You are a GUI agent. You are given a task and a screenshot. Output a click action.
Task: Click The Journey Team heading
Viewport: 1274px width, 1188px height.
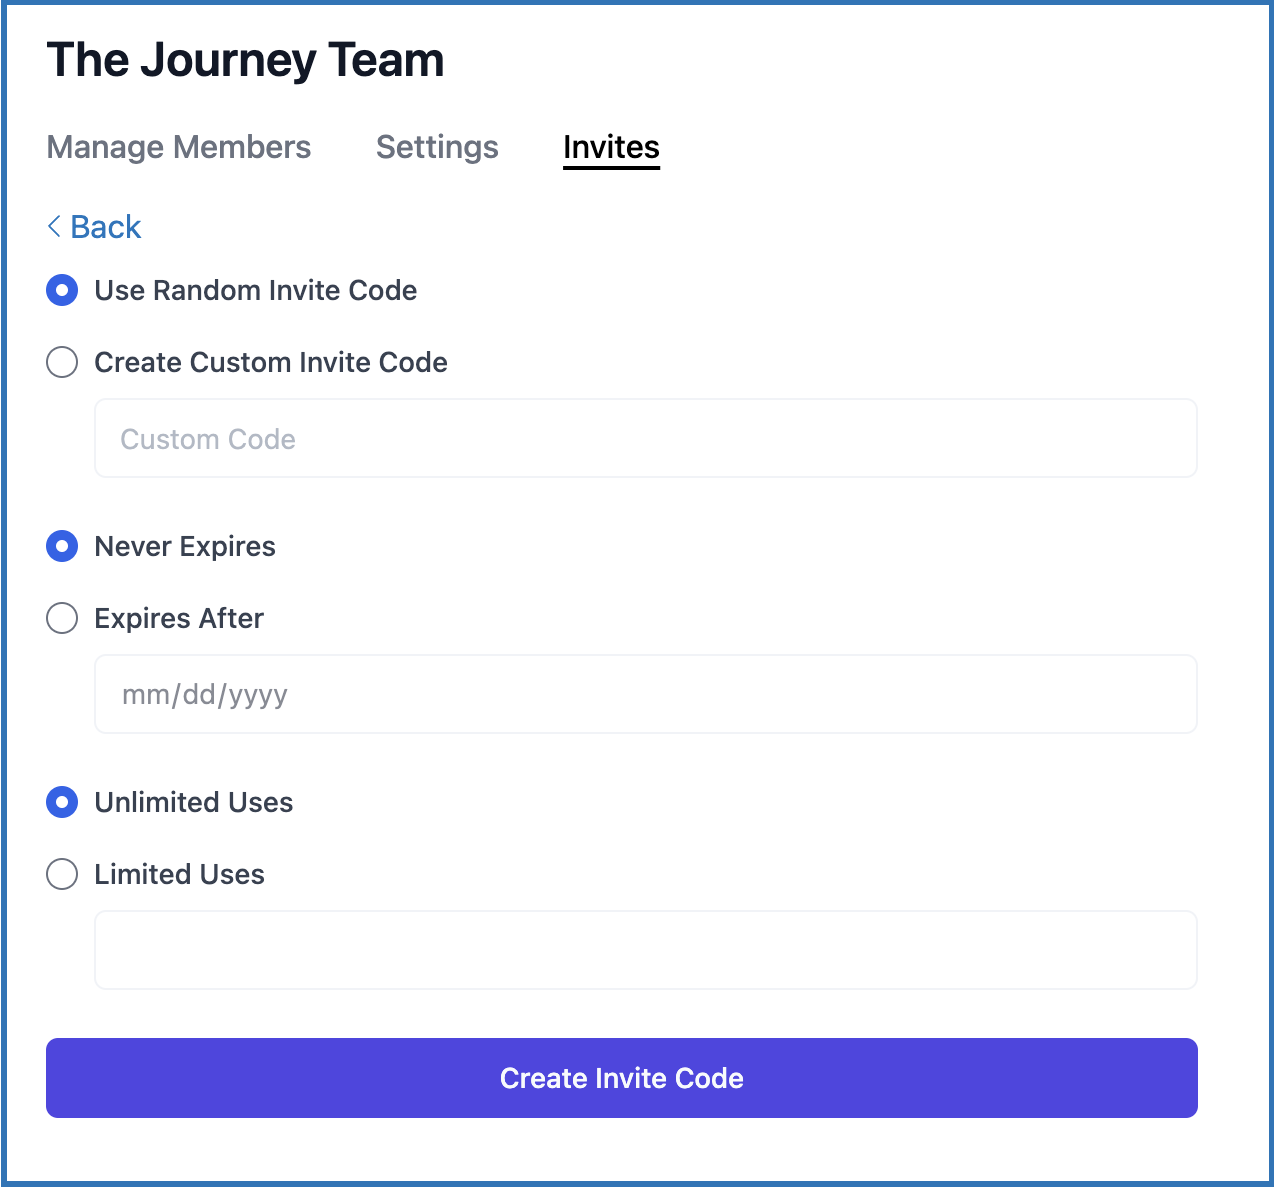[x=245, y=60]
